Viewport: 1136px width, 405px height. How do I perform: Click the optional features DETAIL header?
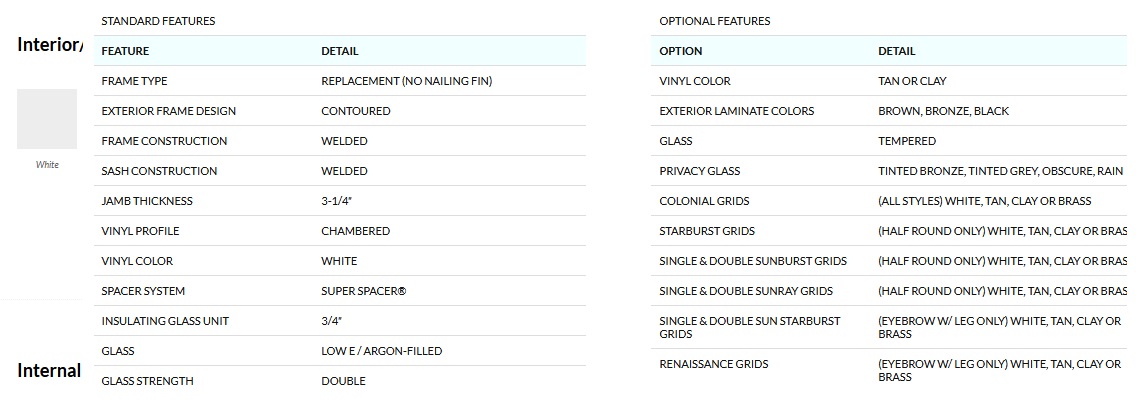click(x=897, y=51)
